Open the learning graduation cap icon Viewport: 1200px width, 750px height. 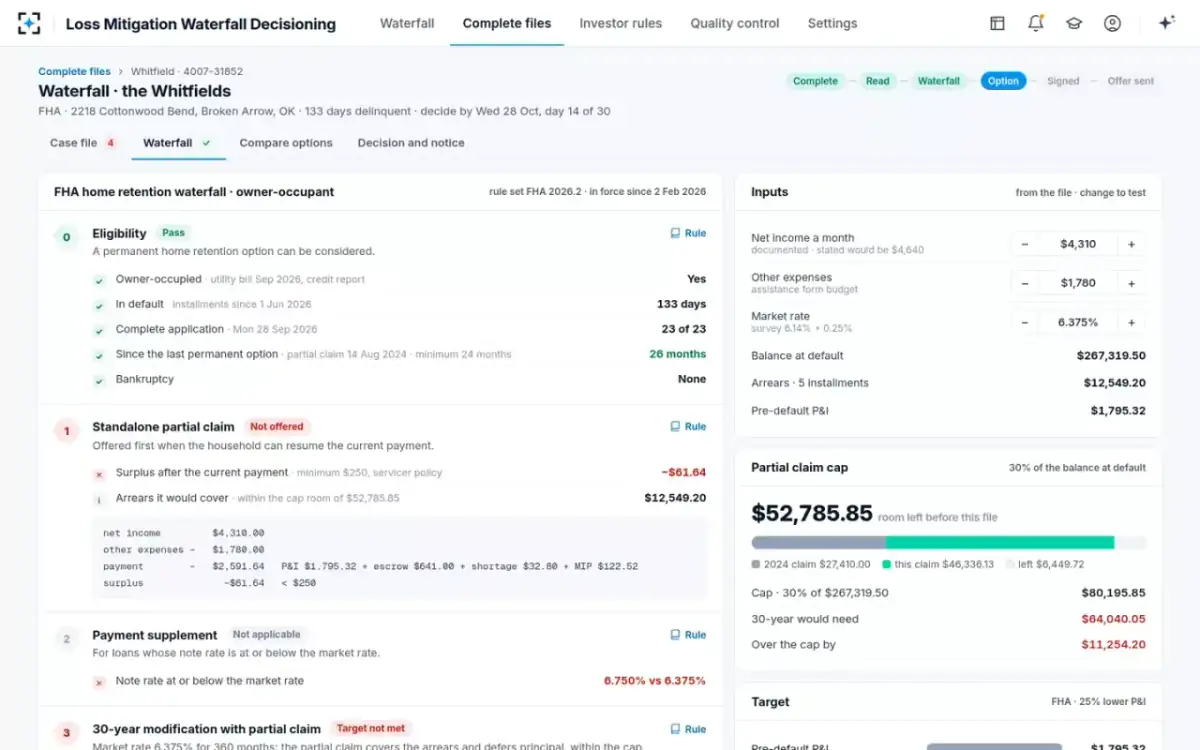pyautogui.click(x=1074, y=23)
